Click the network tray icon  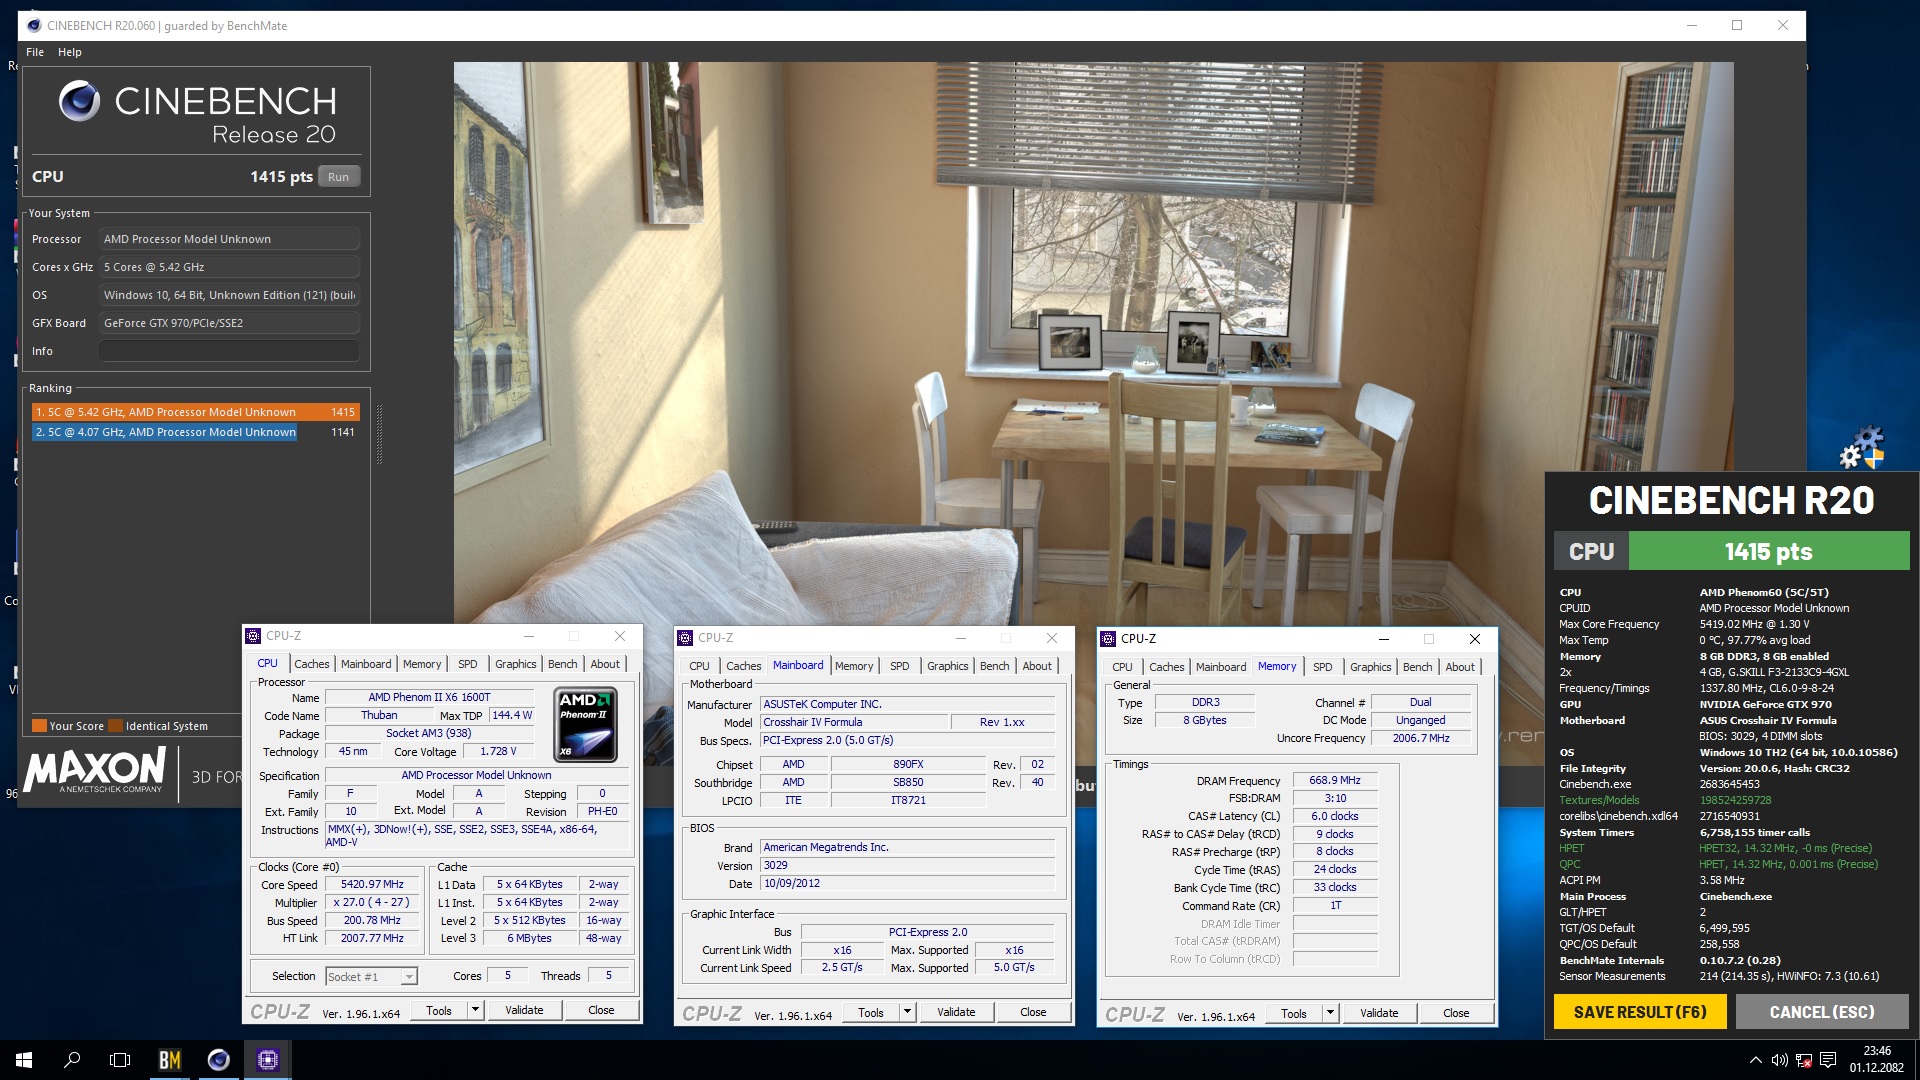1804,1060
